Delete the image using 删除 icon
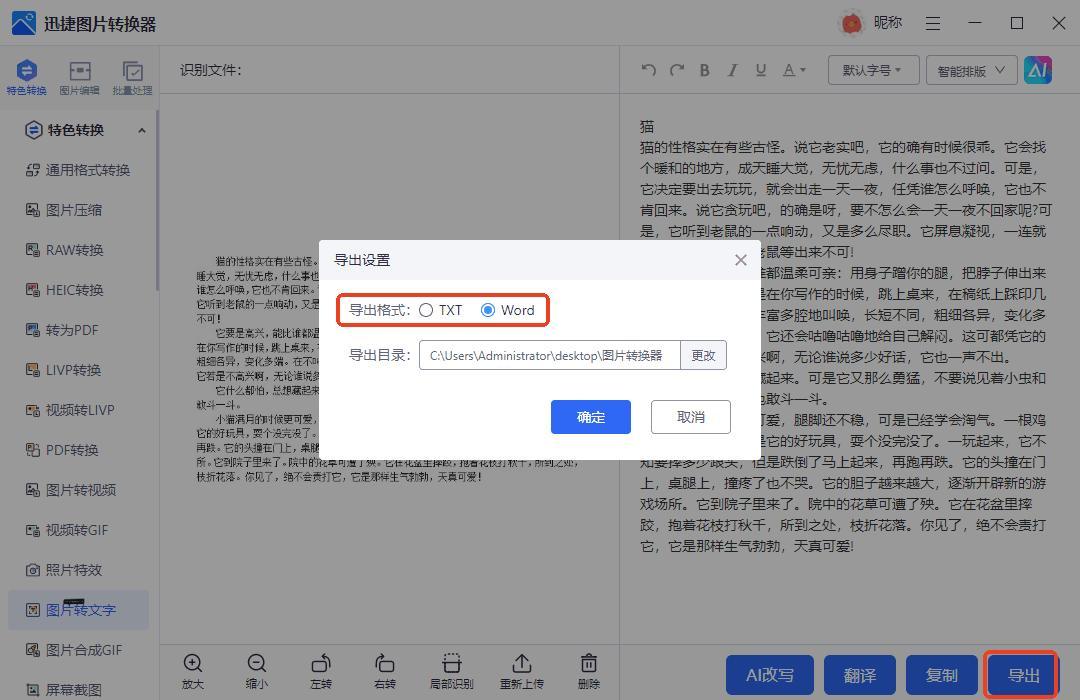The image size is (1080, 700). click(589, 670)
